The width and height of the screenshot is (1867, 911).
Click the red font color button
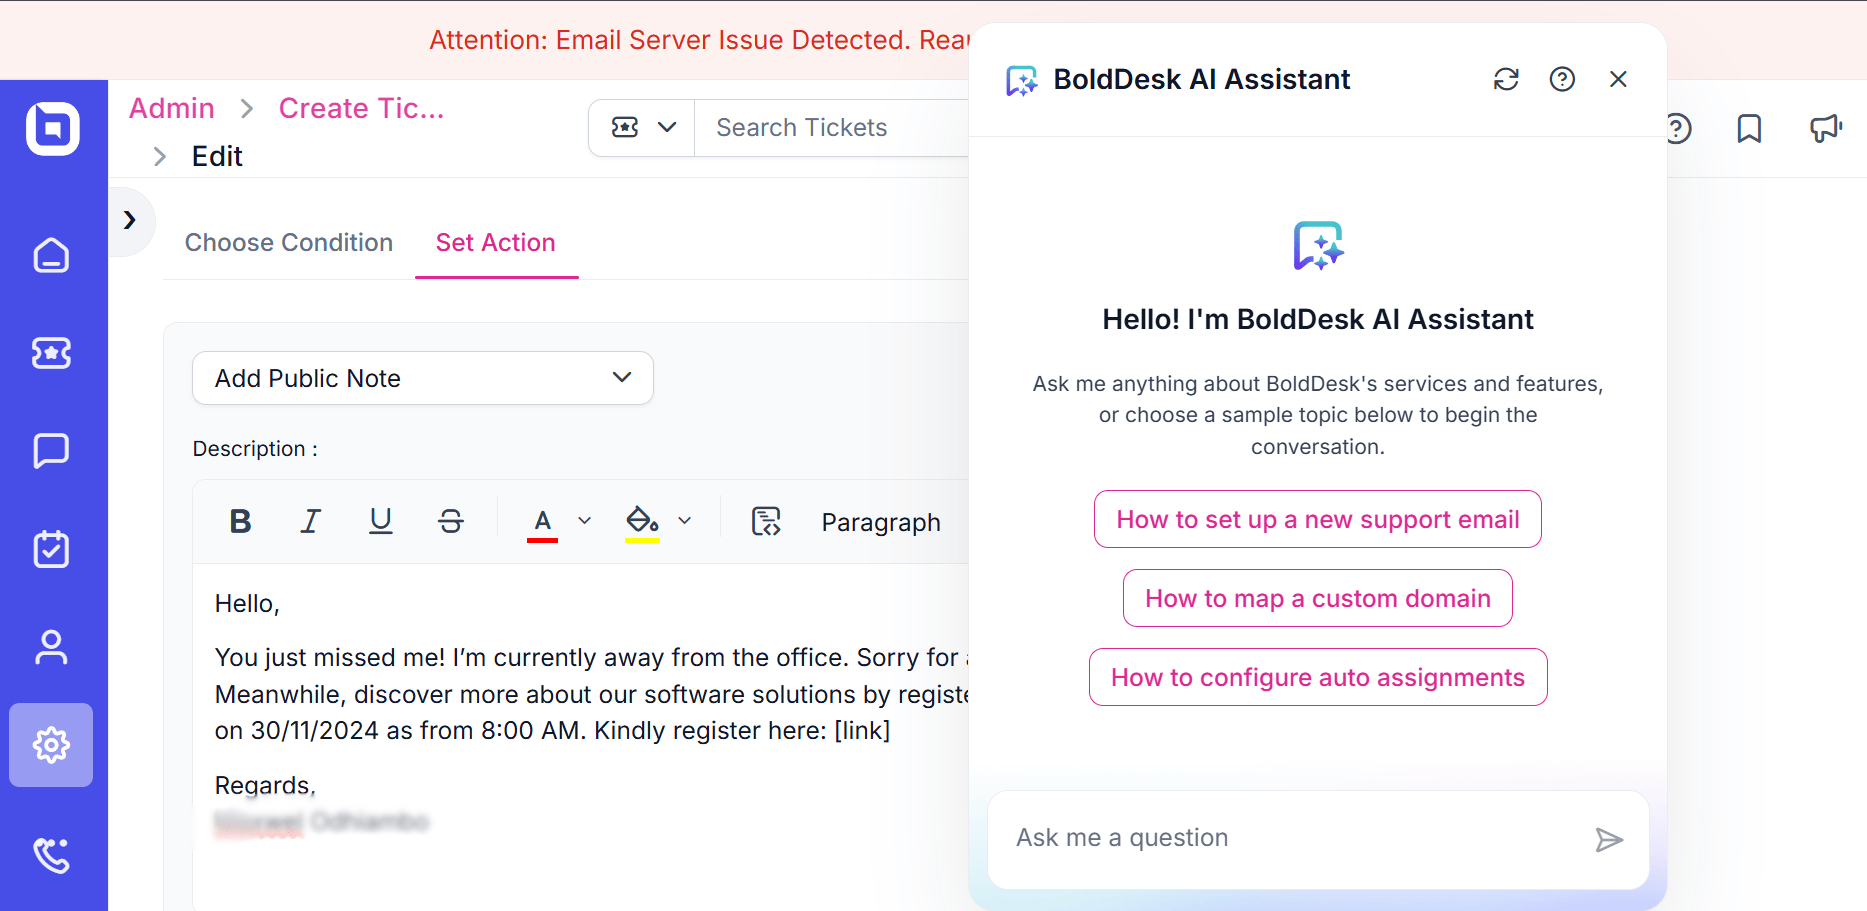(x=542, y=522)
